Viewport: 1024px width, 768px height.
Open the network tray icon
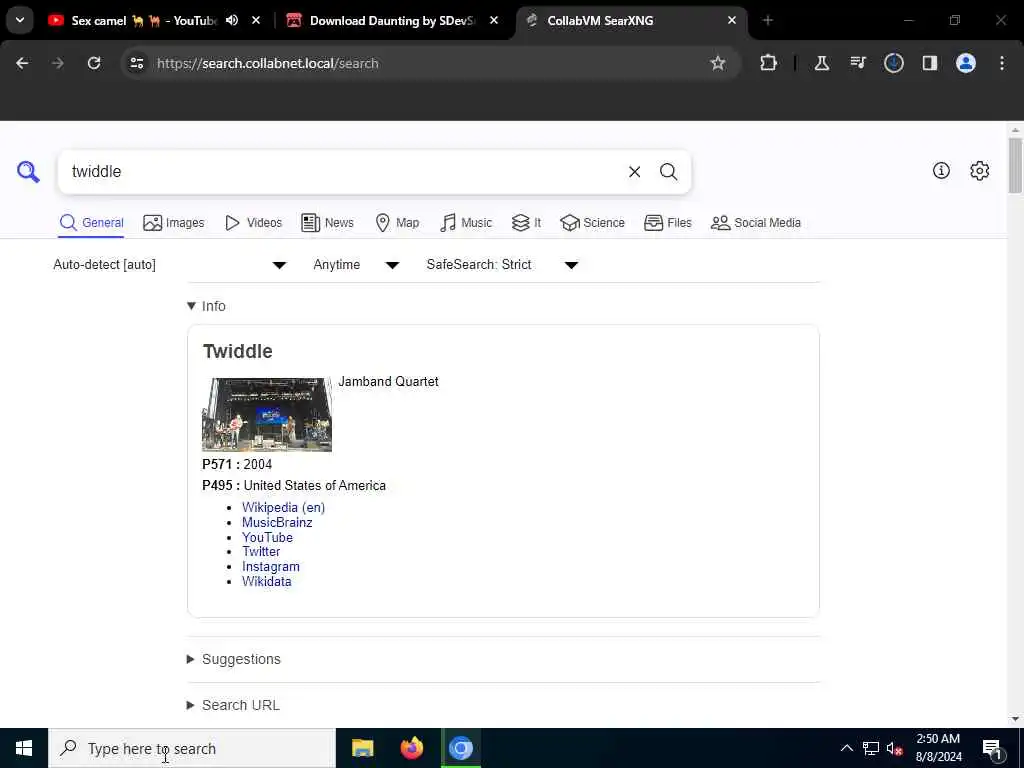pos(871,748)
